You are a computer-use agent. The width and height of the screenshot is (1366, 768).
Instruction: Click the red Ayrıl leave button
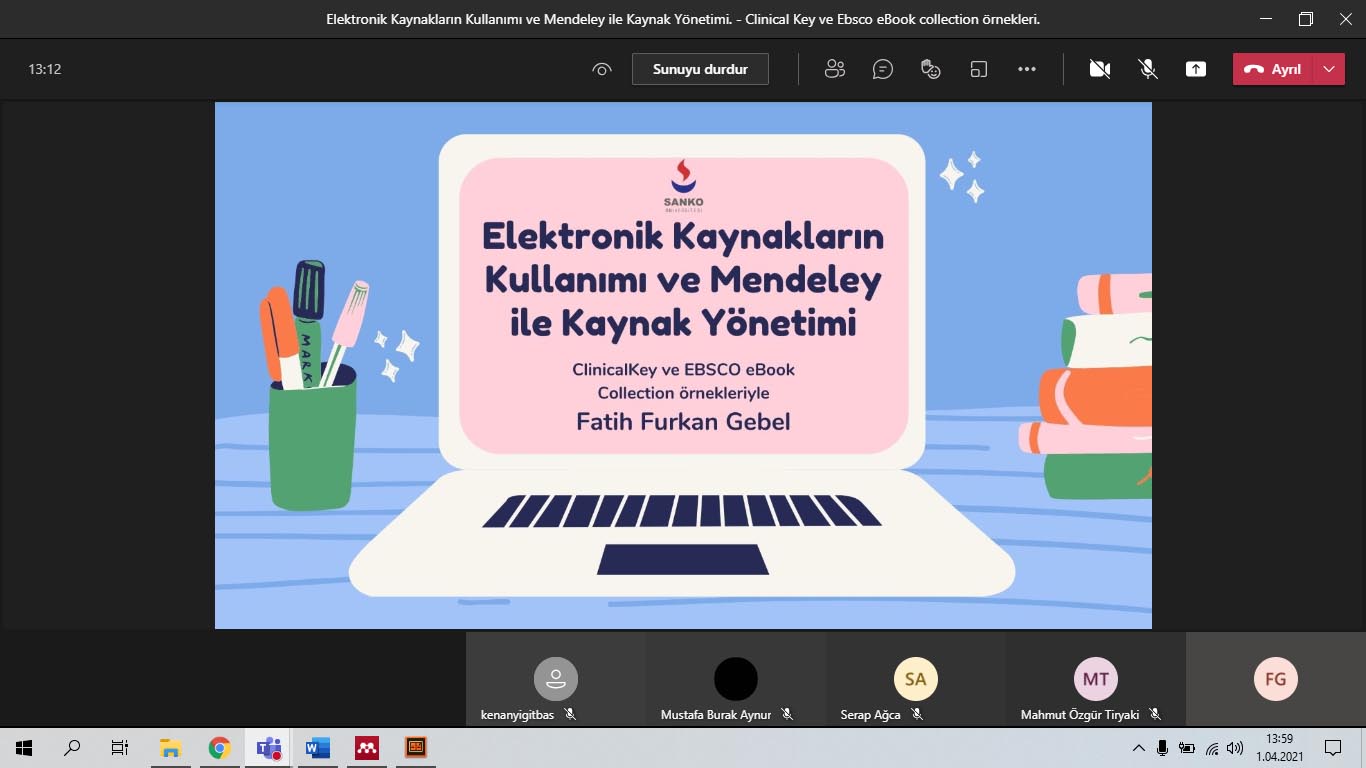coord(1273,69)
